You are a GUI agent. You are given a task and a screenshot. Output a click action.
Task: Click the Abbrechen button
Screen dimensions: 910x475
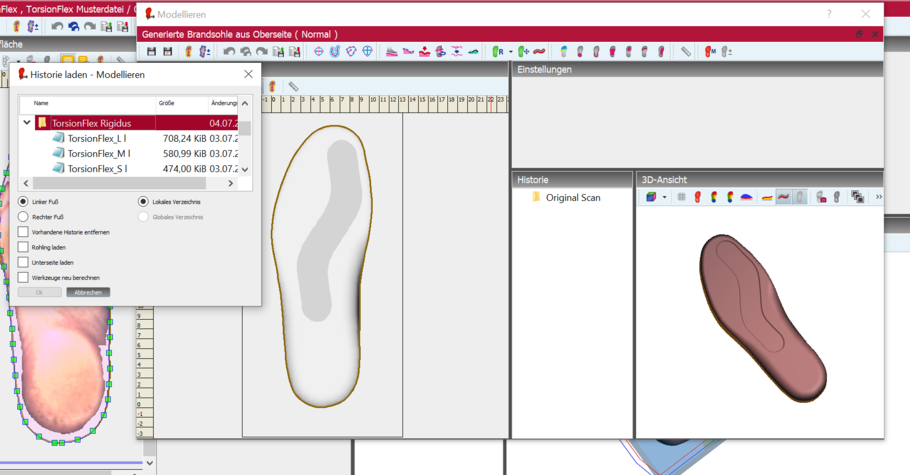point(88,292)
